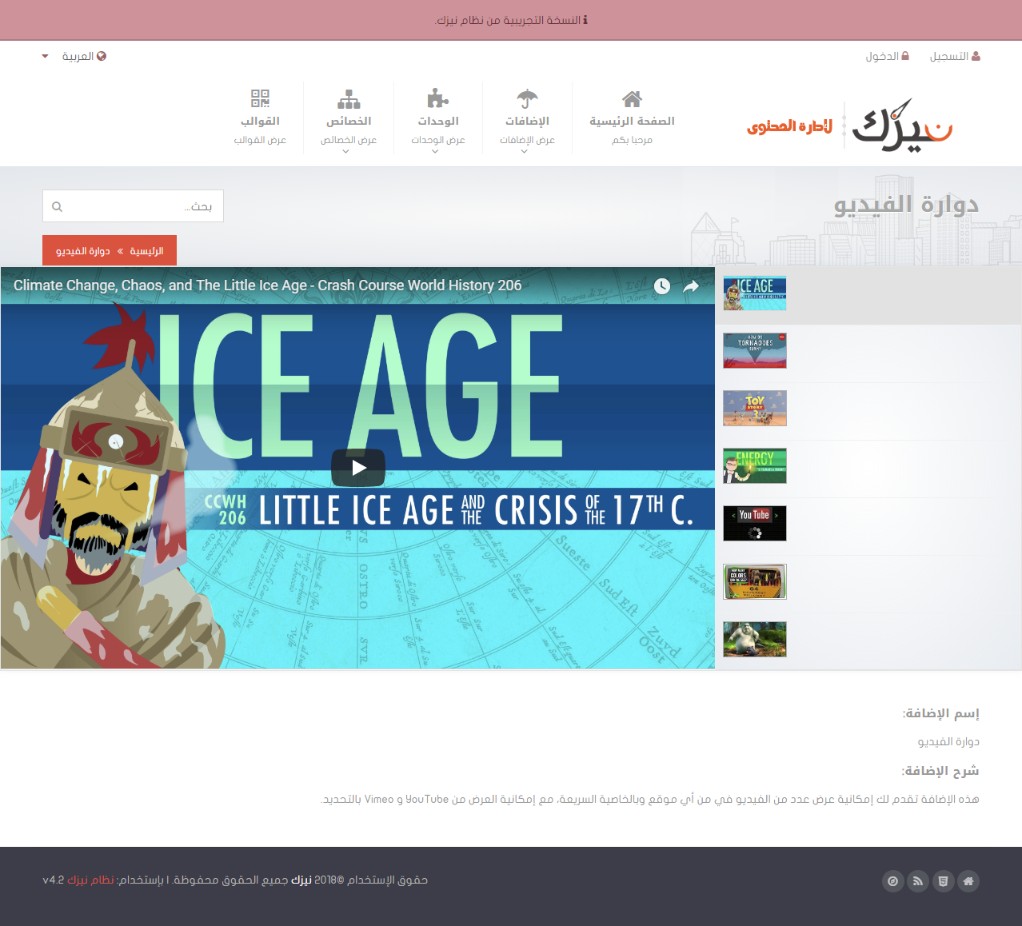
Task: Expand the الوحدات menu
Action: [x=438, y=120]
